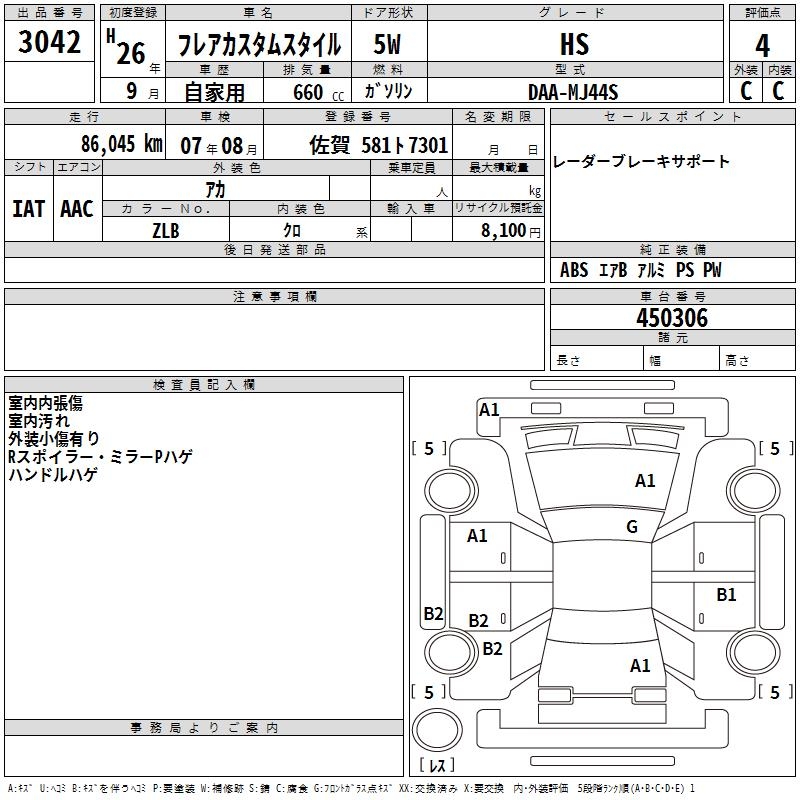The height and width of the screenshot is (800, 800).
Task: Select the 注意事項欄 header
Action: (x=275, y=296)
